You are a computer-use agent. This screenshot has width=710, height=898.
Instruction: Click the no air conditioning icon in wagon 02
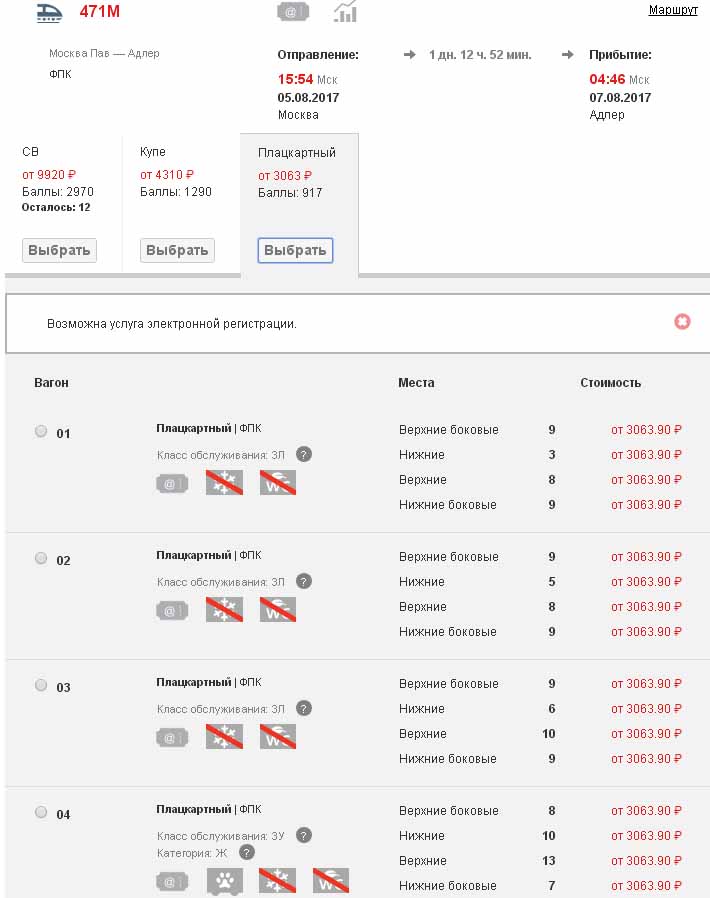[224, 610]
